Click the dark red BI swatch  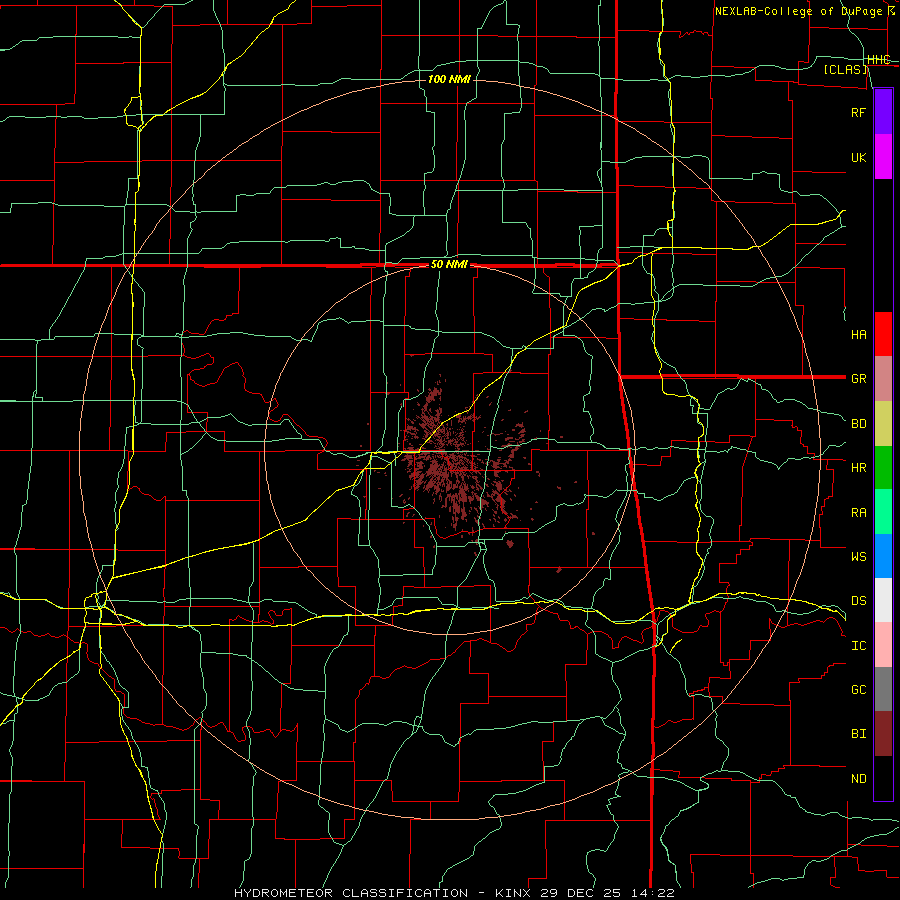883,734
